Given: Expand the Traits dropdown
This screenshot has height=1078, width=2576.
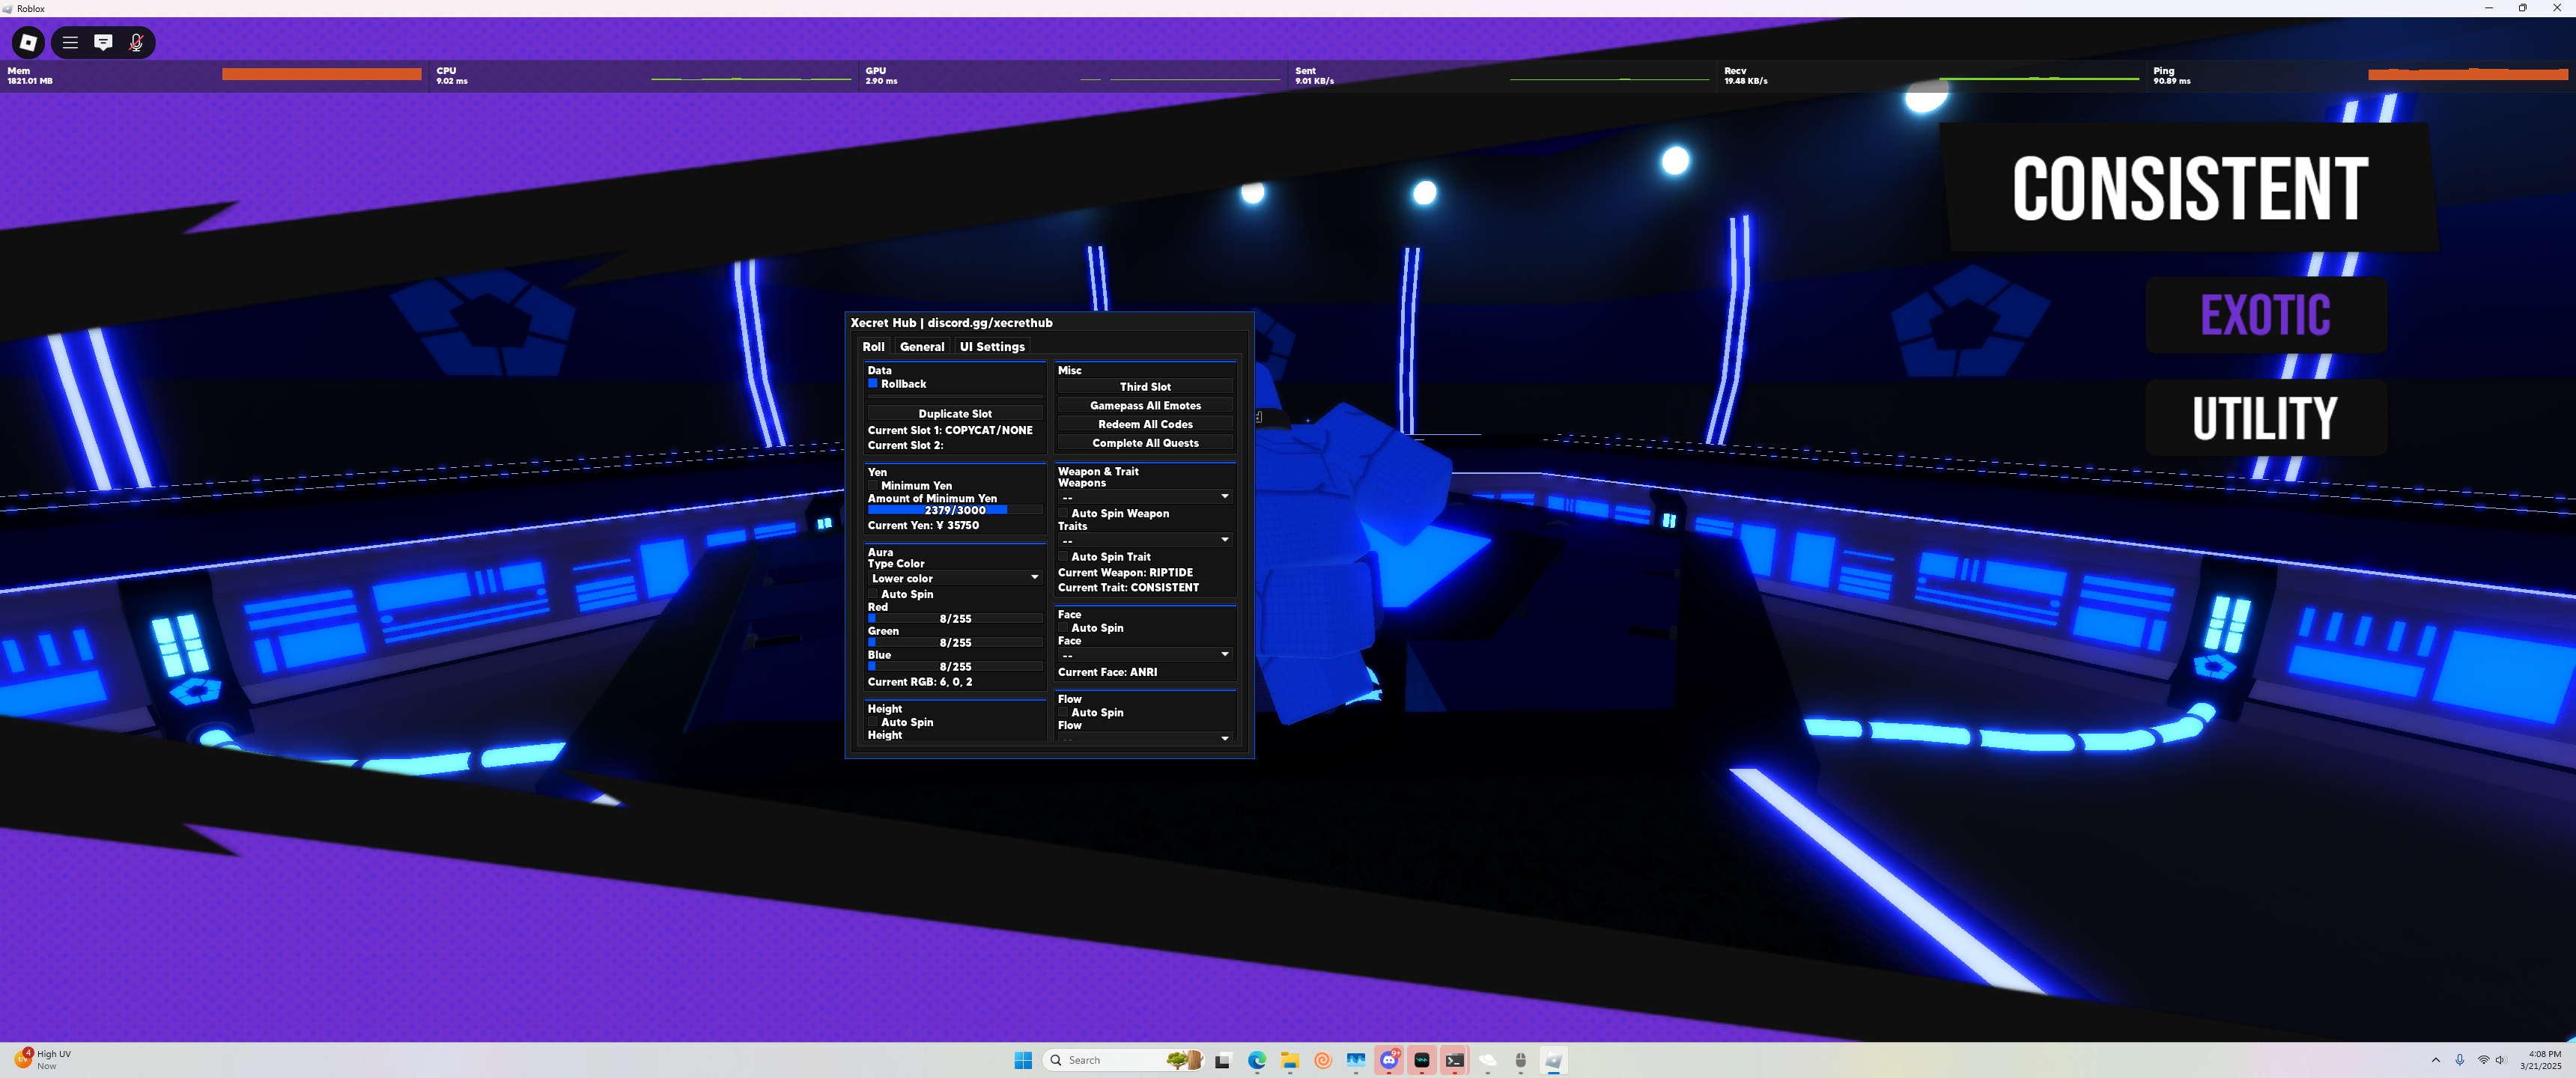Looking at the screenshot, I should point(1145,540).
